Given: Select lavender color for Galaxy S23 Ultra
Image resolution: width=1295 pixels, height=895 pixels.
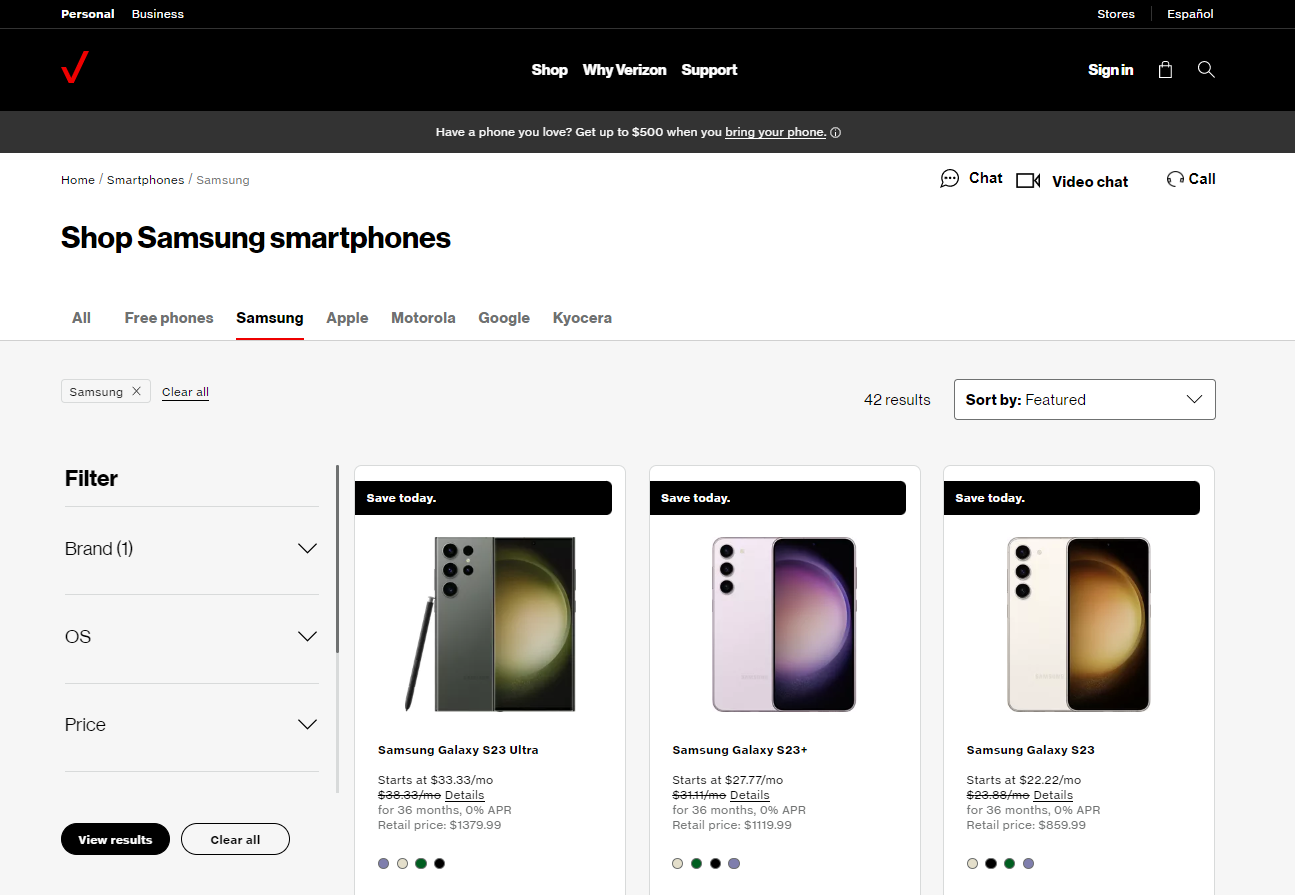Looking at the screenshot, I should (384, 863).
